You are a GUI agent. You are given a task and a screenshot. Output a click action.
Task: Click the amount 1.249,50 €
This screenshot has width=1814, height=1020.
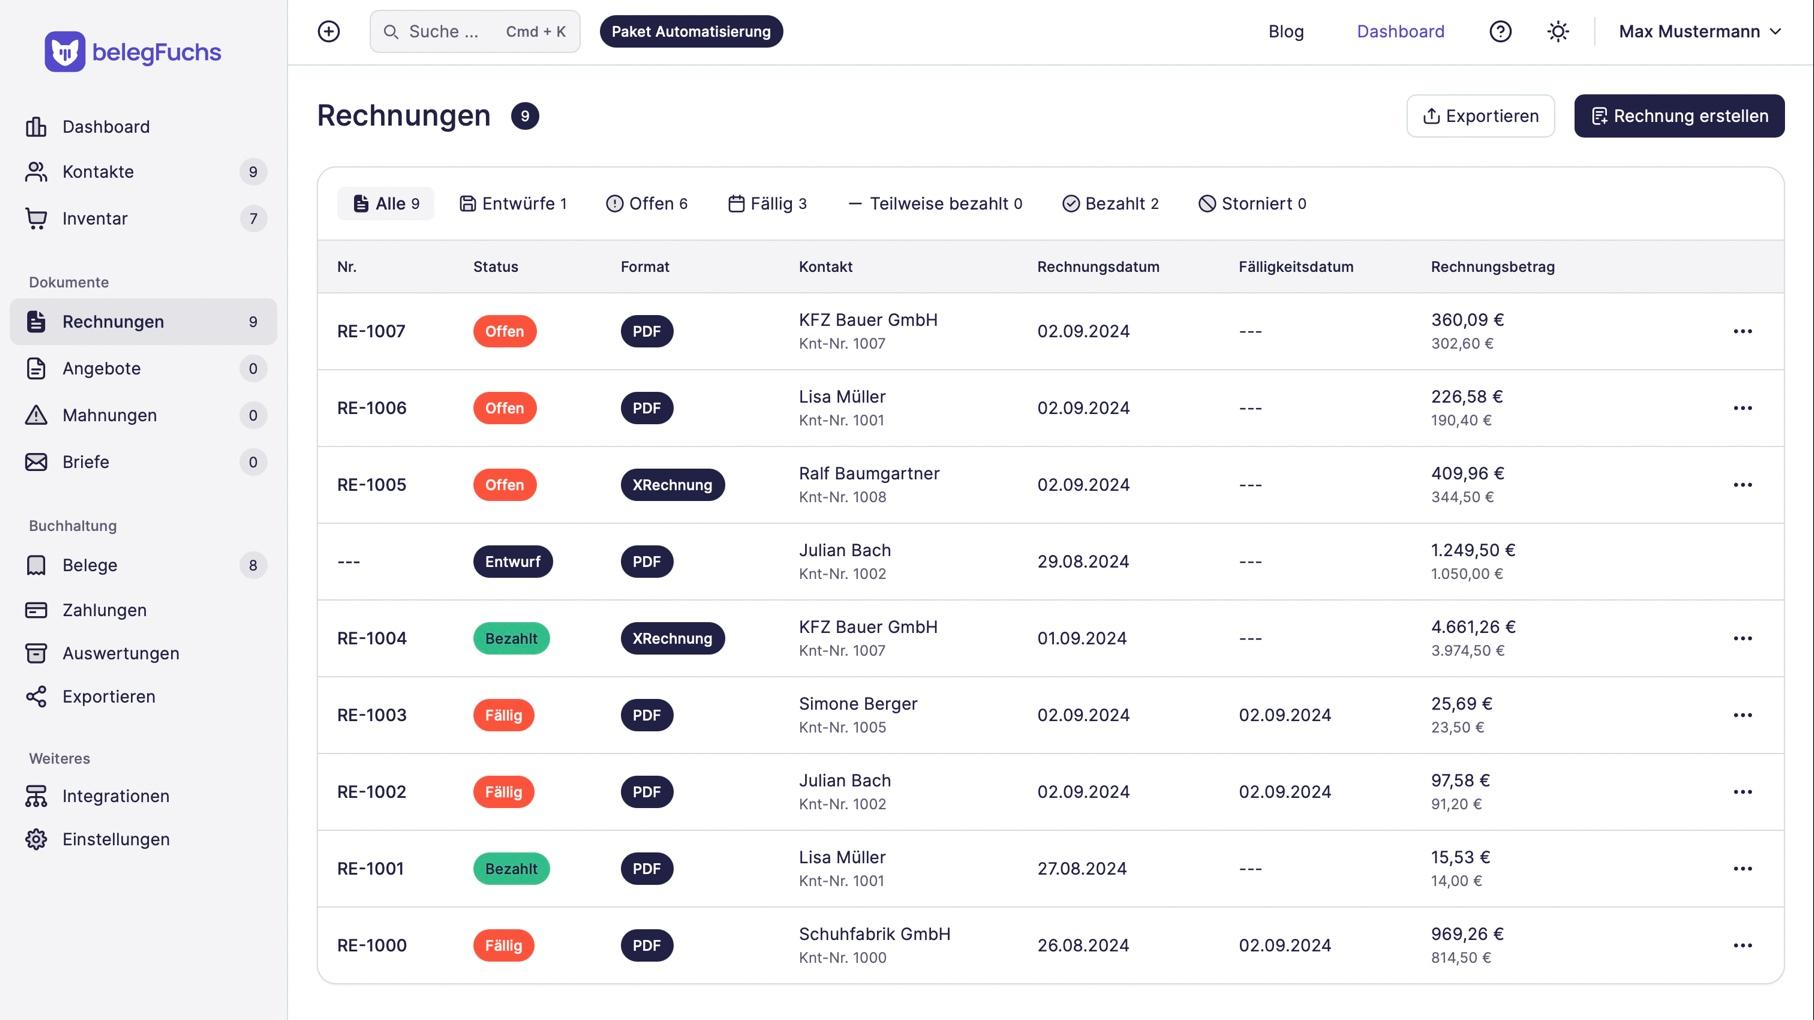[1473, 551]
